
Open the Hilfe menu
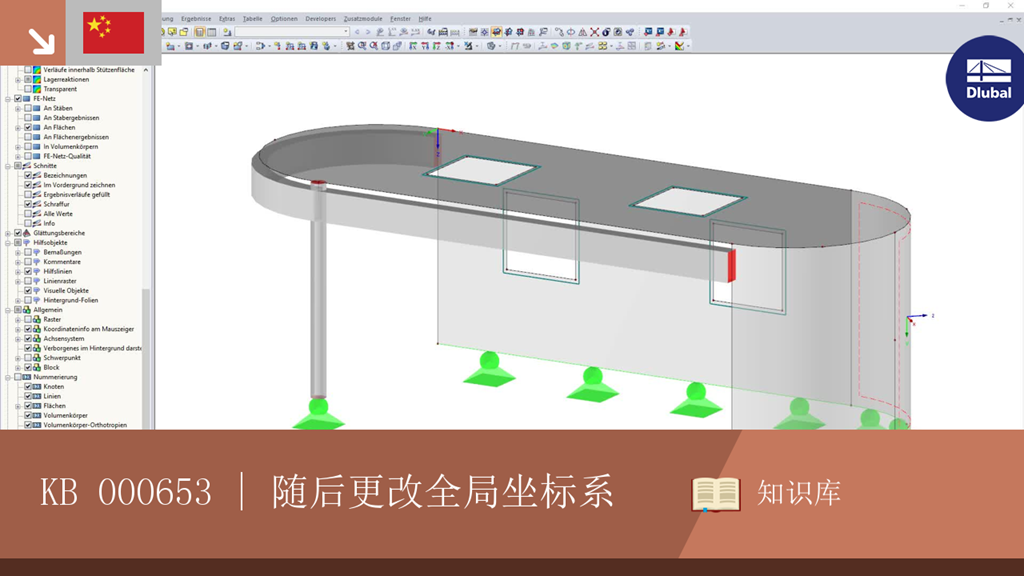click(424, 19)
